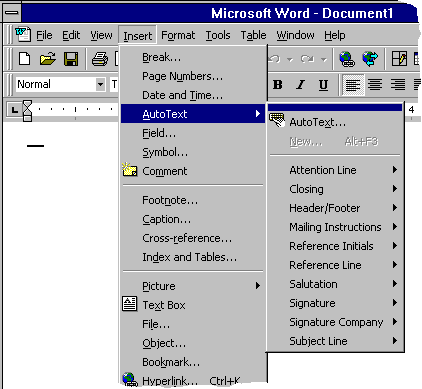Align text left
Image resolution: width=422 pixels, height=389 pixels.
tap(353, 85)
